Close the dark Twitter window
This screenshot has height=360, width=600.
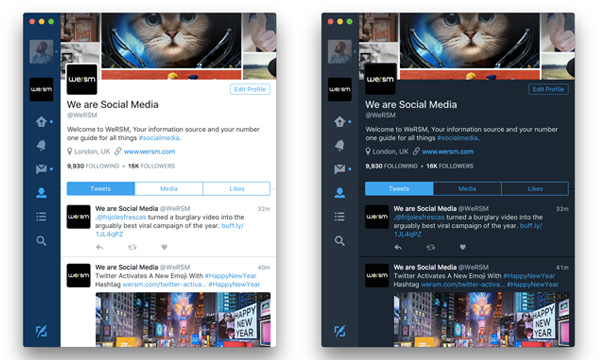(x=331, y=21)
